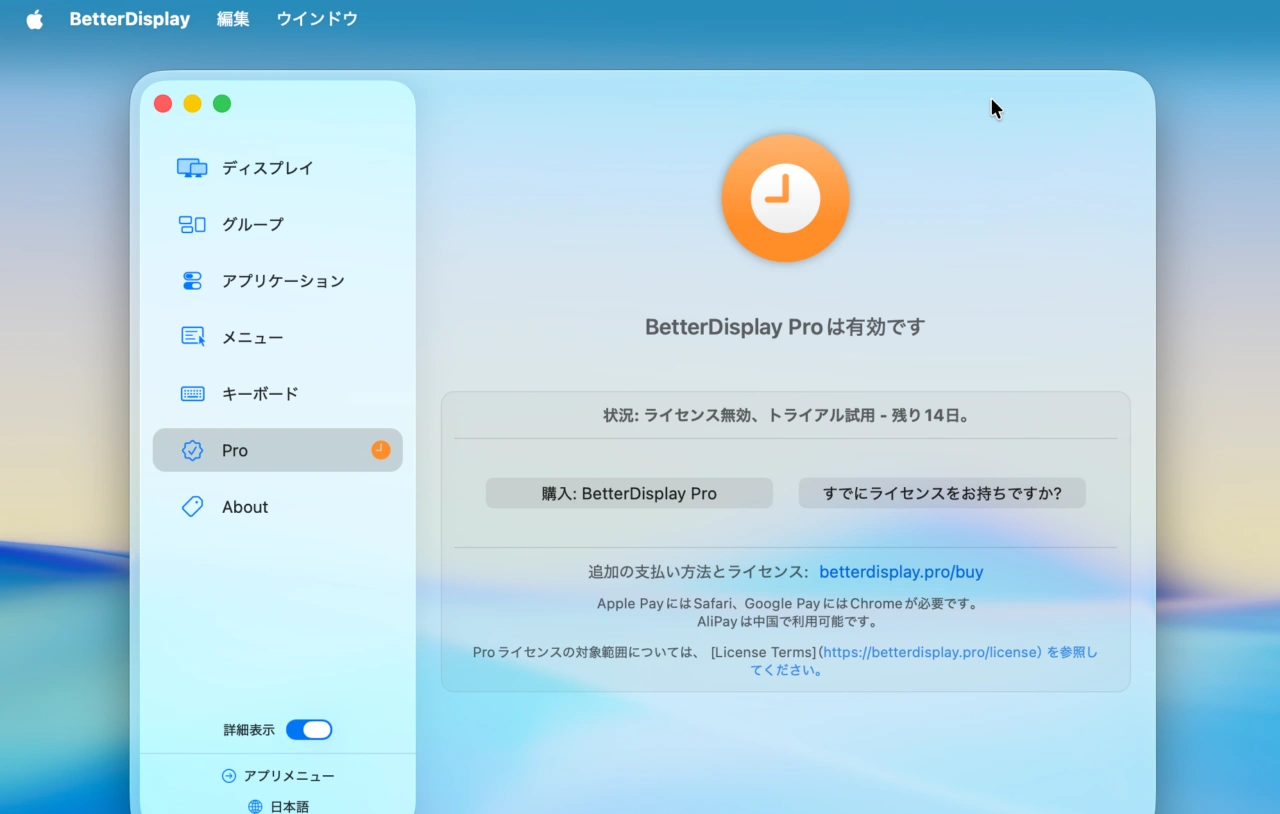Toggle the 詳細表示 switch

point(309,730)
